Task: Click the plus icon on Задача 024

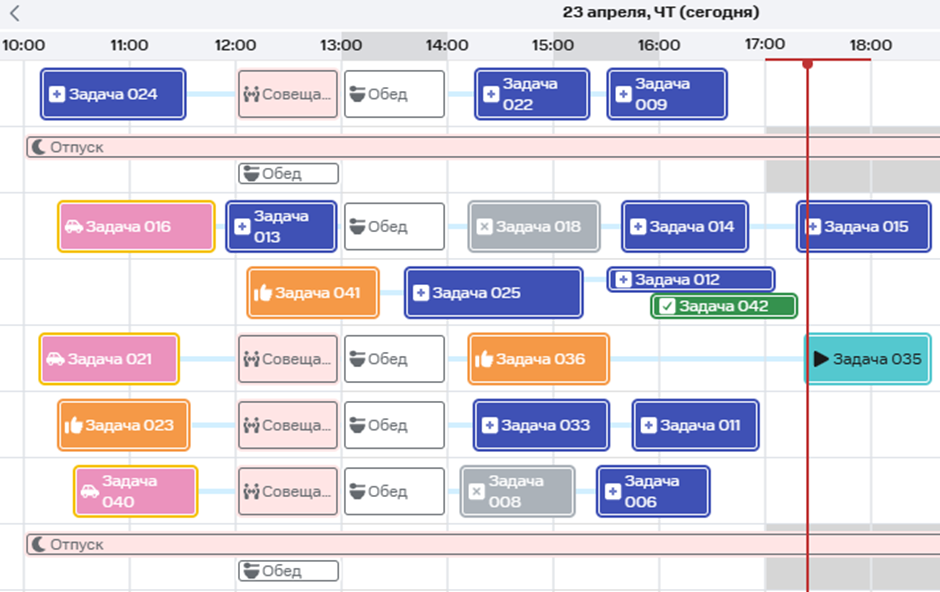Action: 57,94
